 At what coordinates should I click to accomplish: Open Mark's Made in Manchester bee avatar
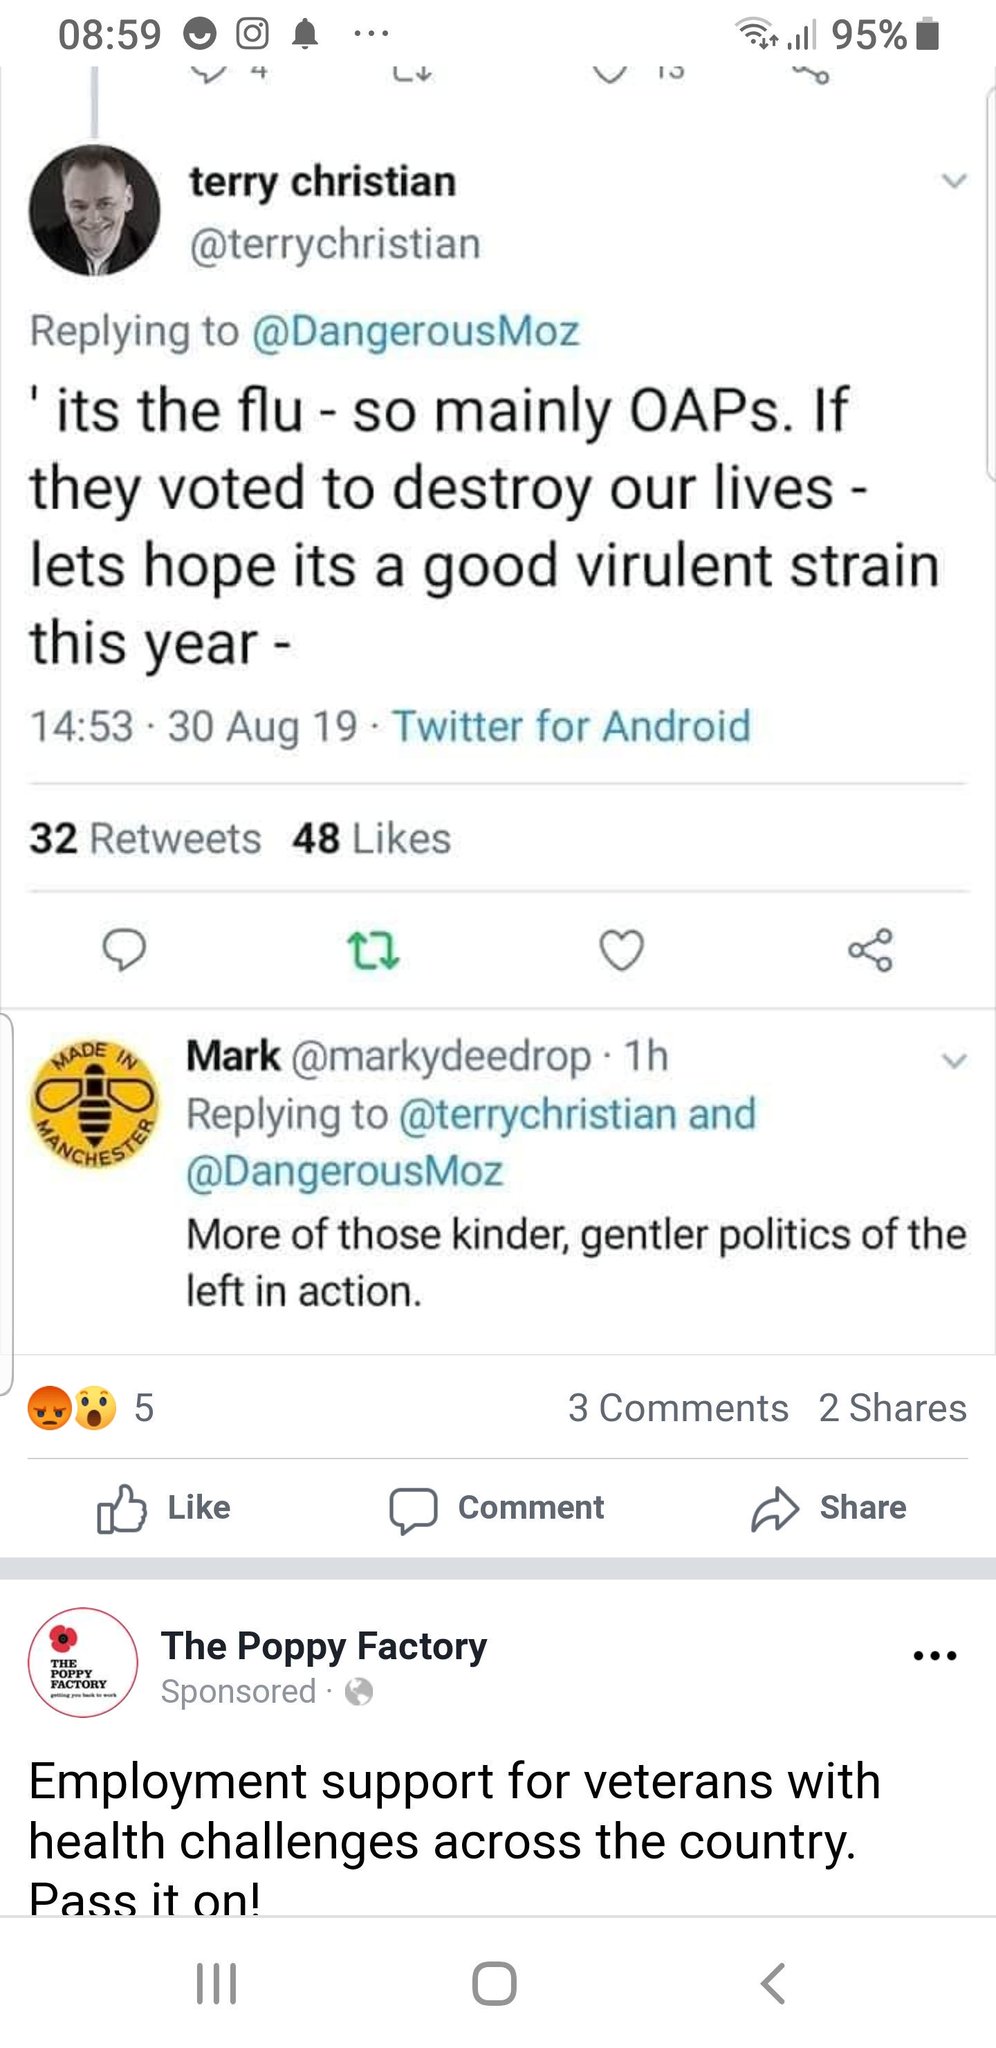(95, 1103)
